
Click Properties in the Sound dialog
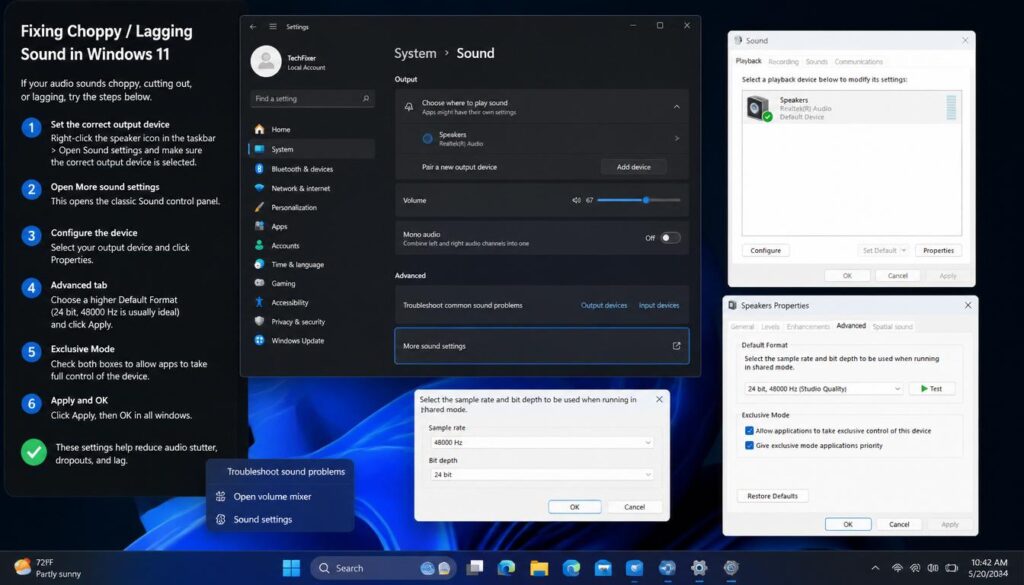click(x=938, y=251)
